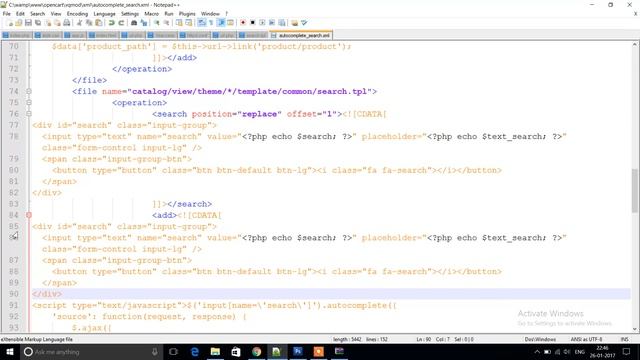Click the </file> tag on line 73

[90, 80]
